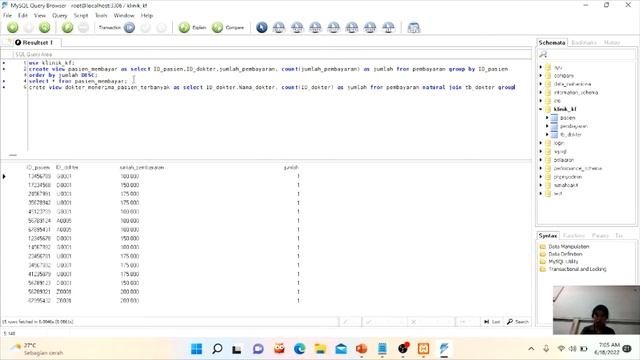Screen dimensions: 640x360
Task: Select the mouse pointer cursor tool icon
Action: [x=262, y=27]
